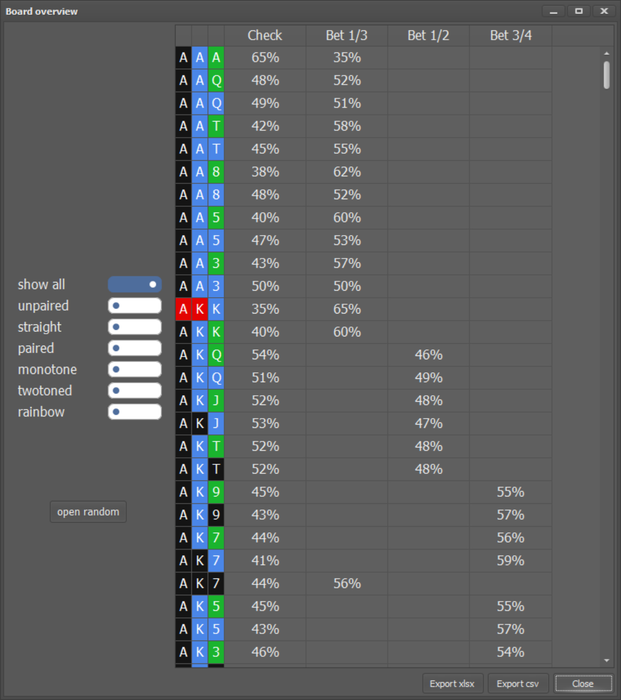Image resolution: width=621 pixels, height=700 pixels.
Task: Click the 41% Check cell
Action: pos(265,560)
